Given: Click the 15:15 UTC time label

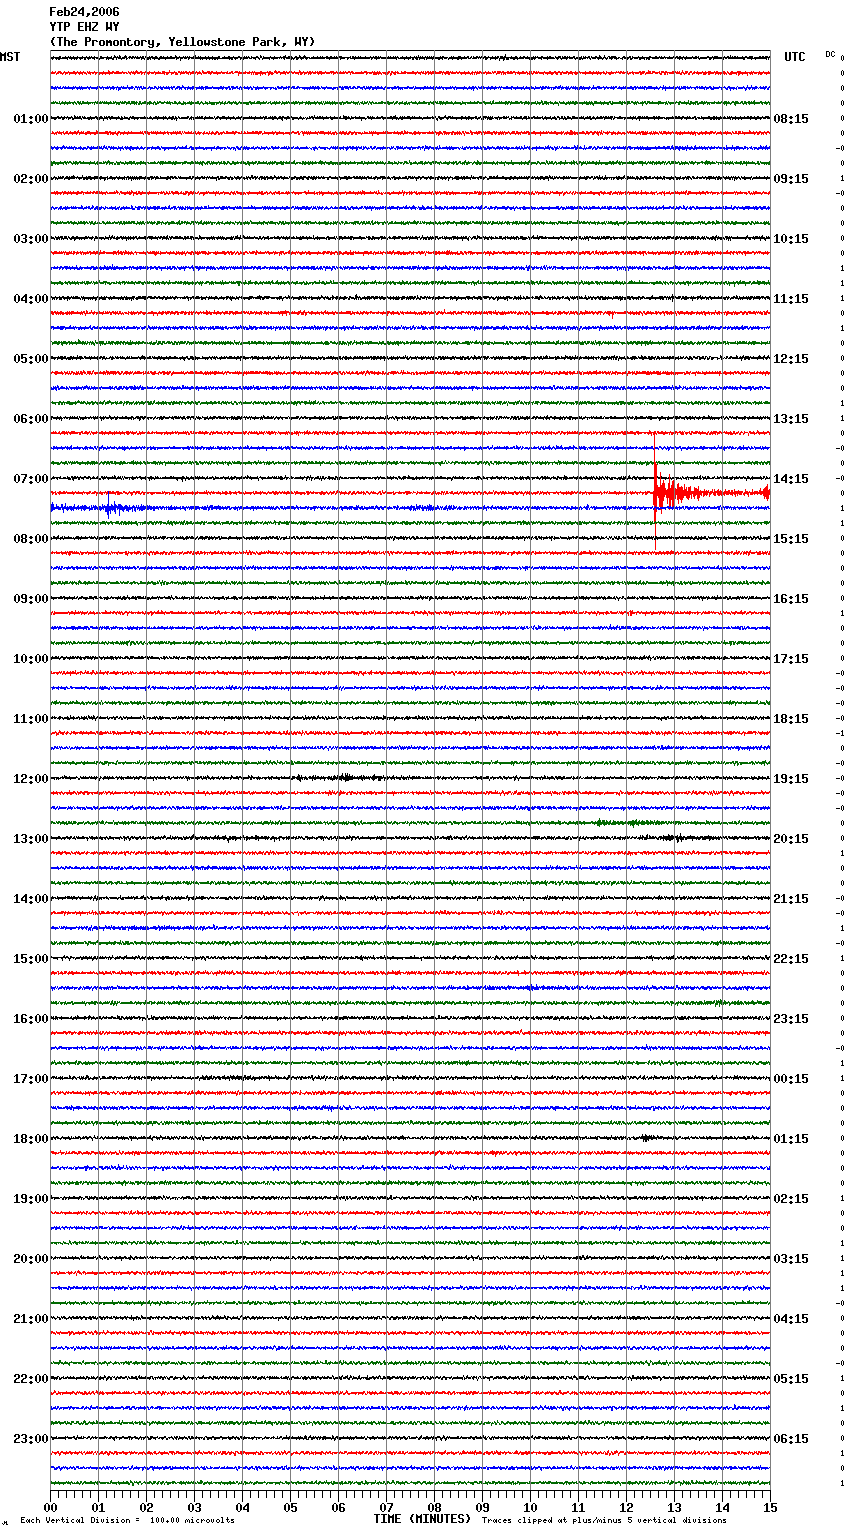Looking at the screenshot, I should pyautogui.click(x=791, y=539).
